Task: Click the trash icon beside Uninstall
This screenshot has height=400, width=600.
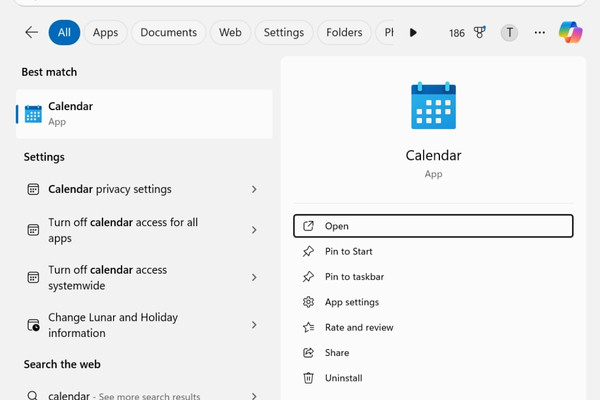Action: click(x=308, y=378)
